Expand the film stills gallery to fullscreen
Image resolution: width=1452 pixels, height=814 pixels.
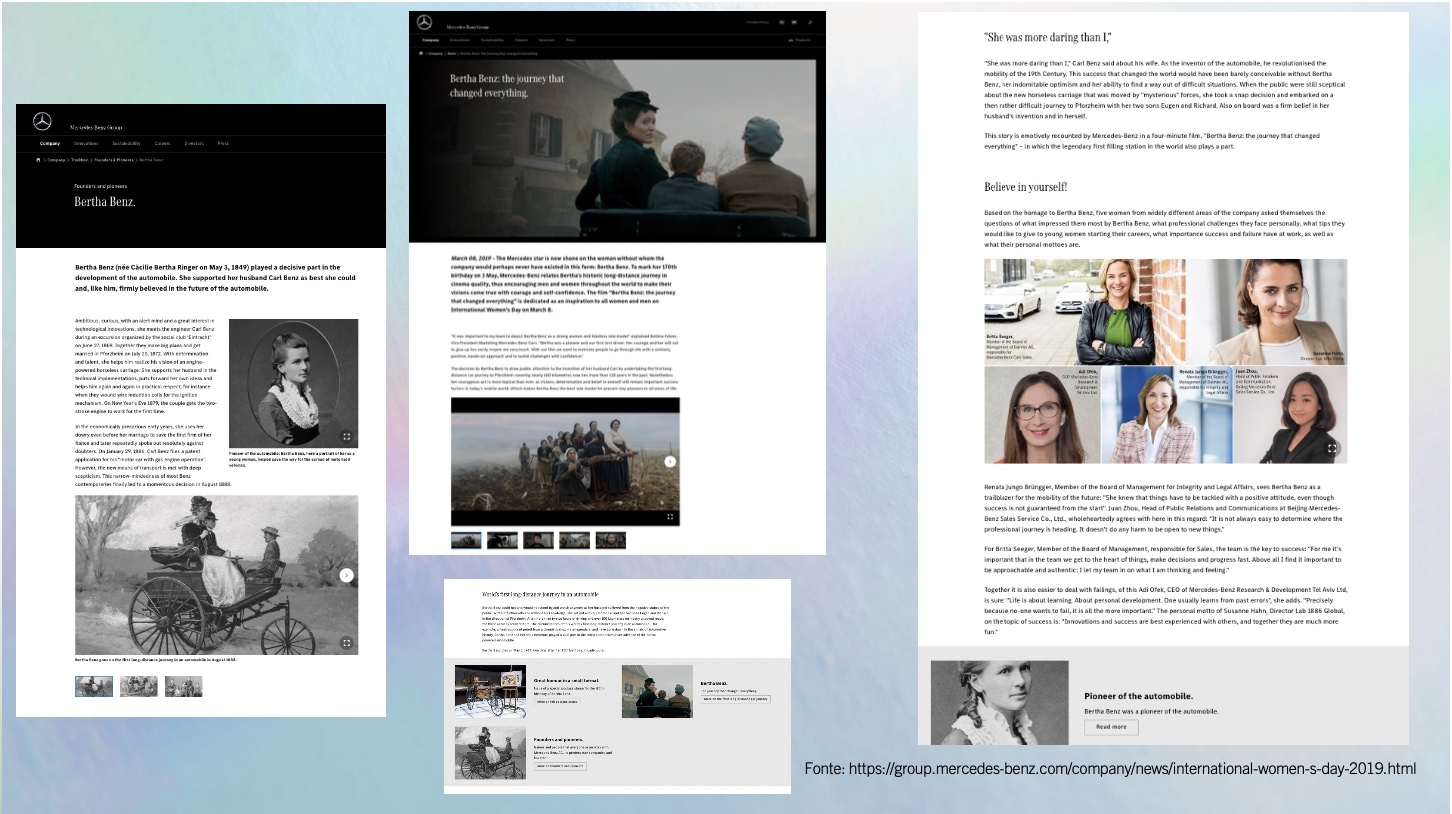[x=670, y=517]
